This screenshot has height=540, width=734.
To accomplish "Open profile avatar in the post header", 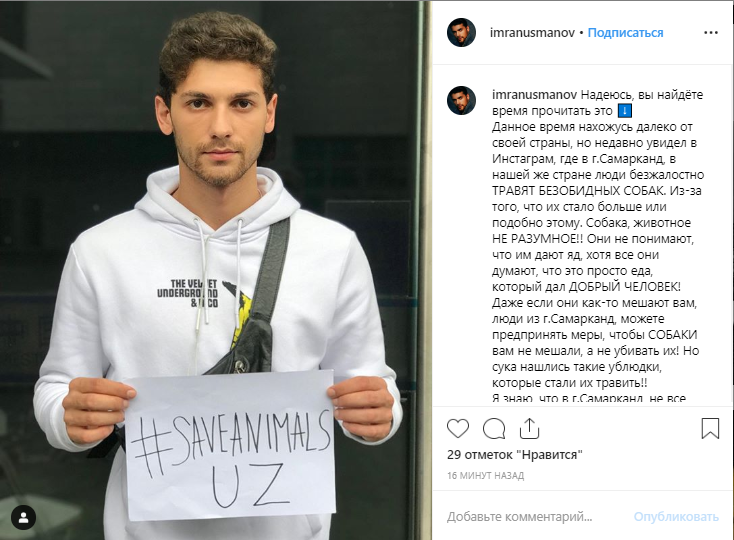I will tap(461, 33).
